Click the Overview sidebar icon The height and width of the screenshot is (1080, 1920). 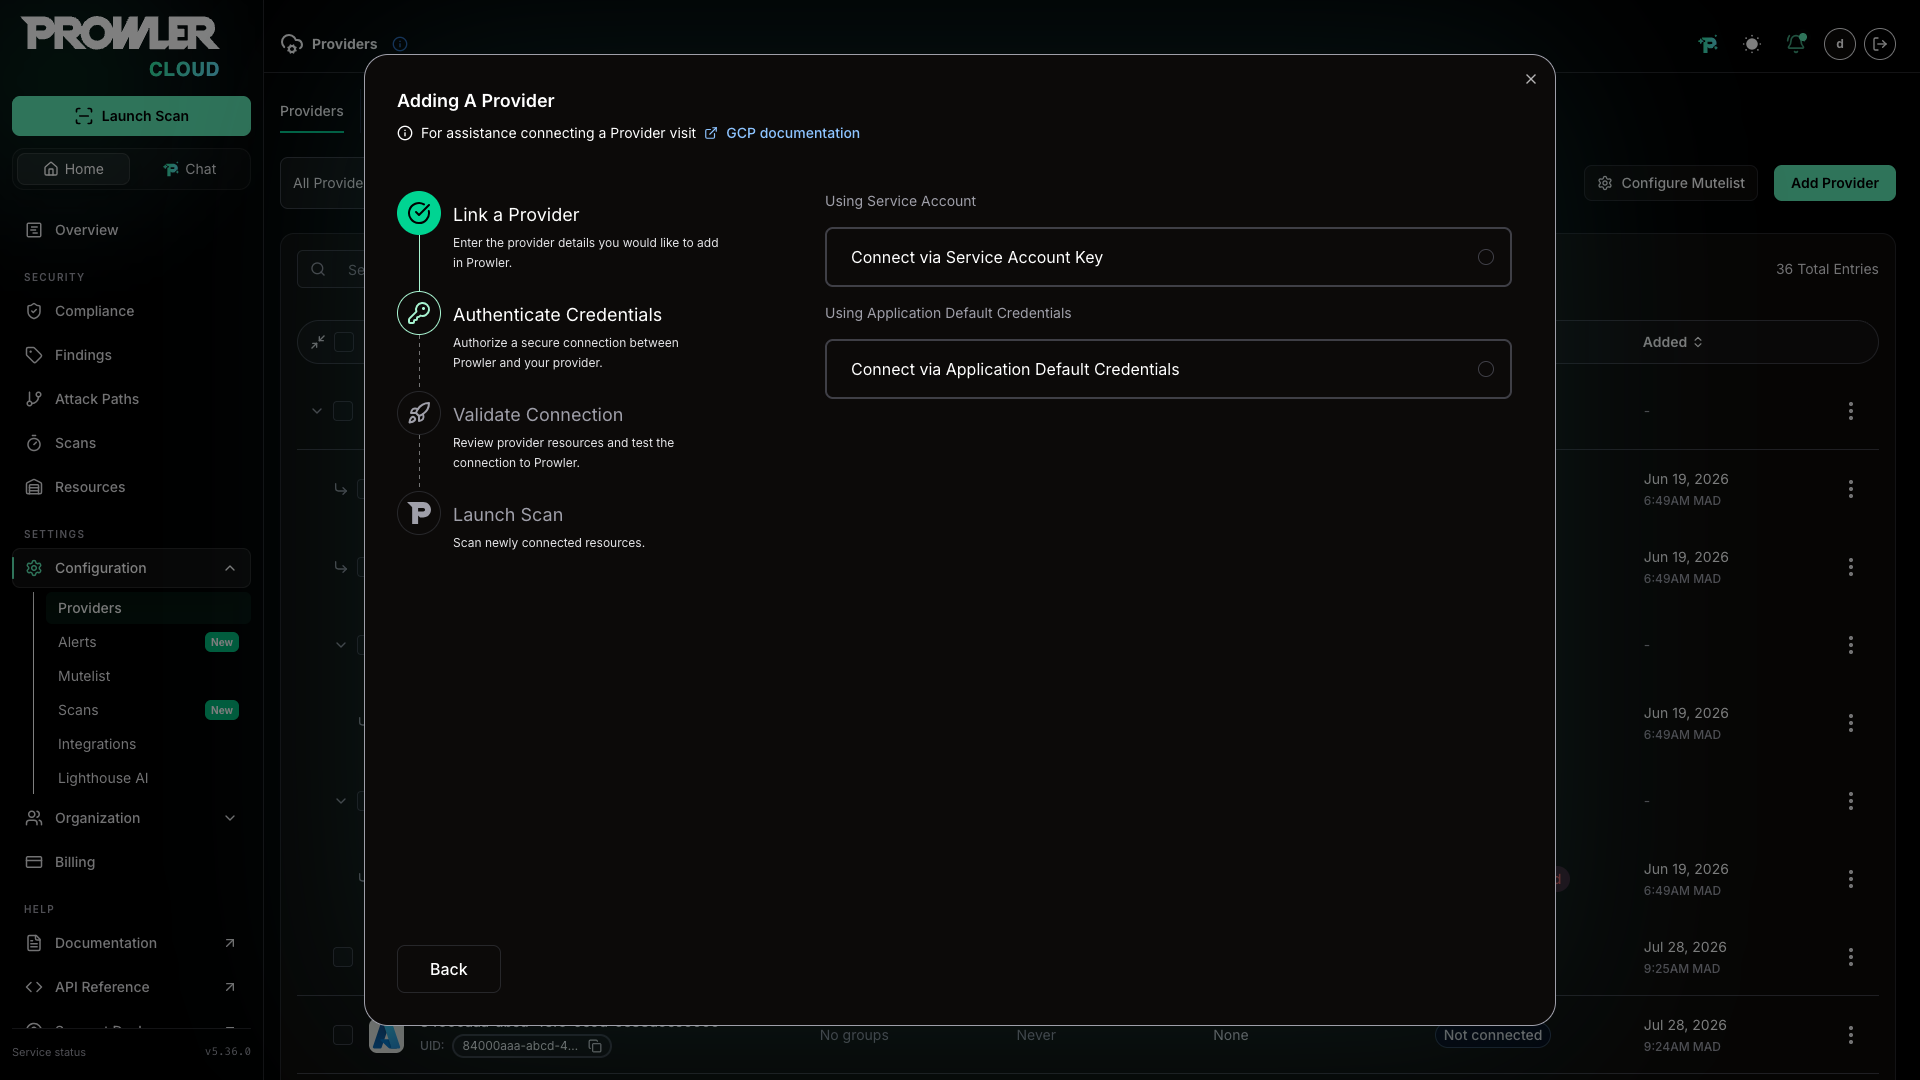tap(34, 230)
